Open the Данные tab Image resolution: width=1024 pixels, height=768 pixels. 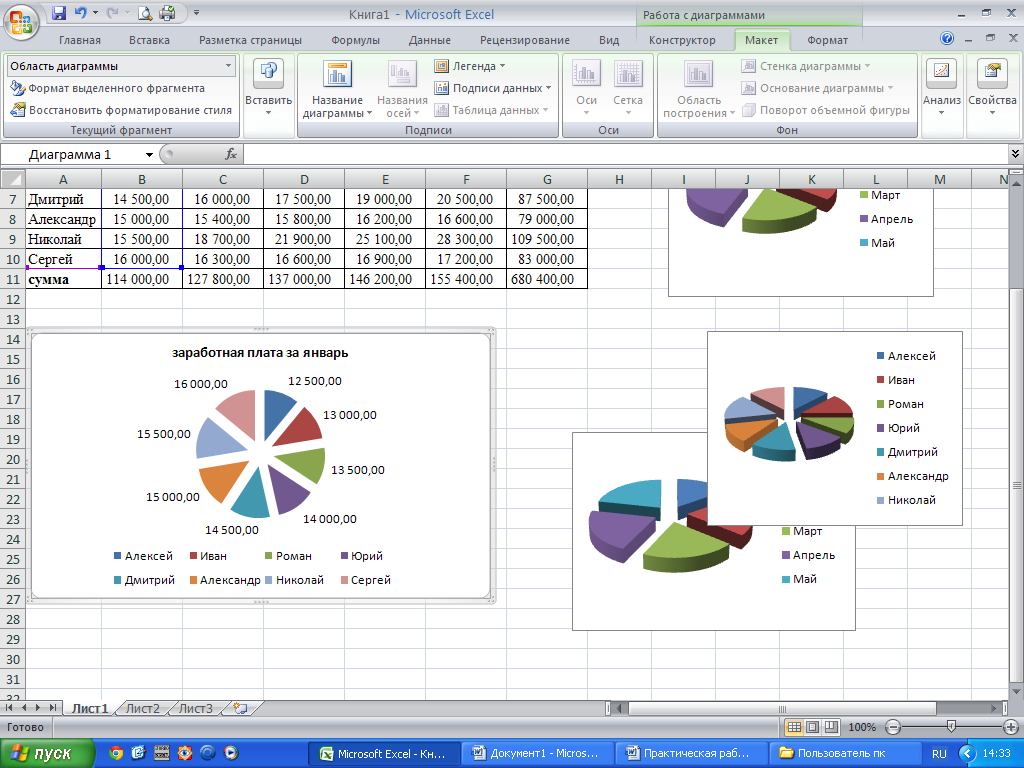[429, 40]
